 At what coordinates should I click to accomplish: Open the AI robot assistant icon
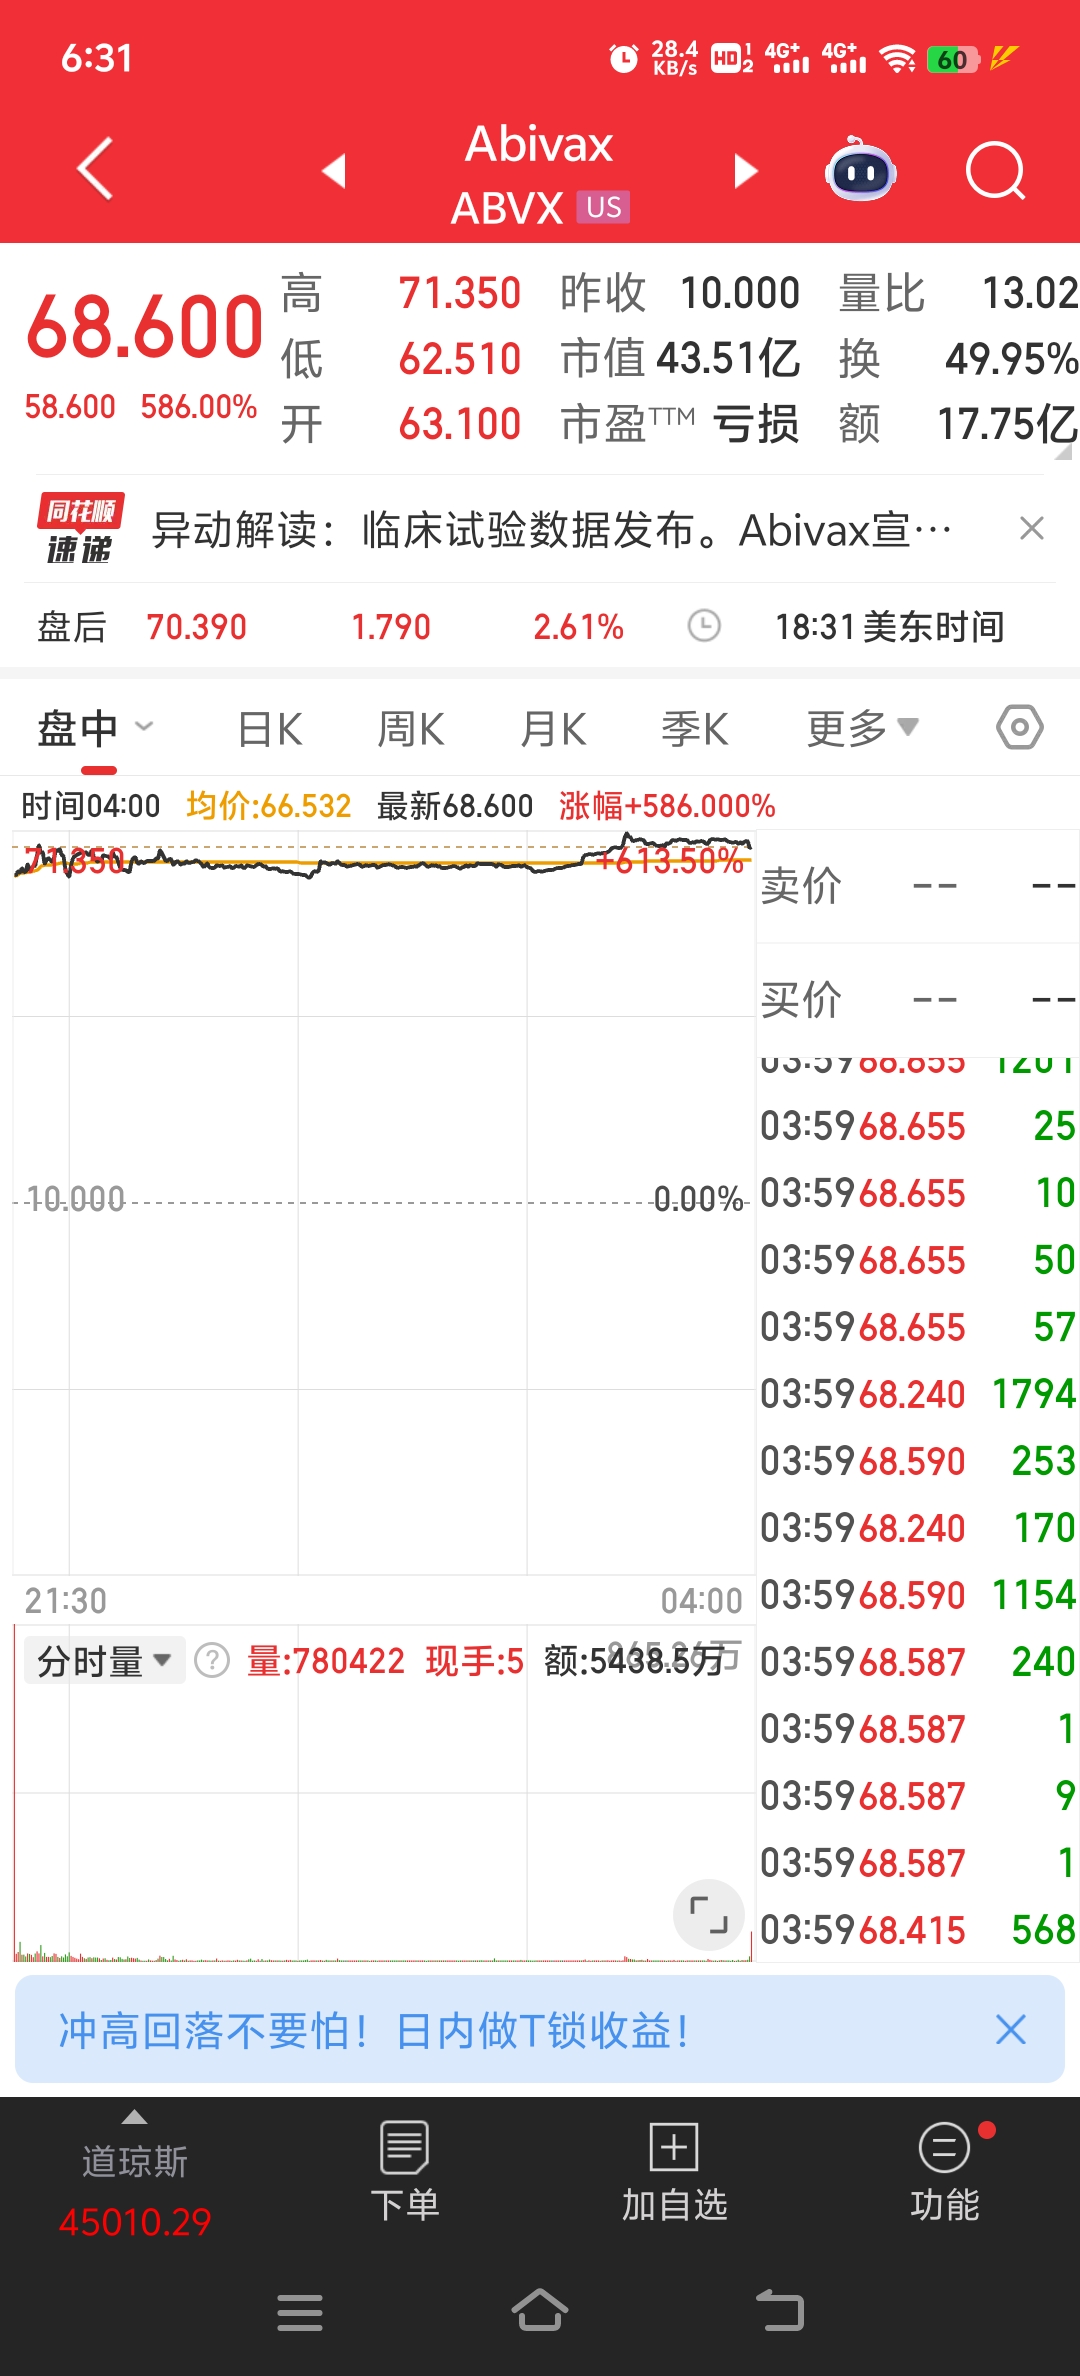pos(860,172)
